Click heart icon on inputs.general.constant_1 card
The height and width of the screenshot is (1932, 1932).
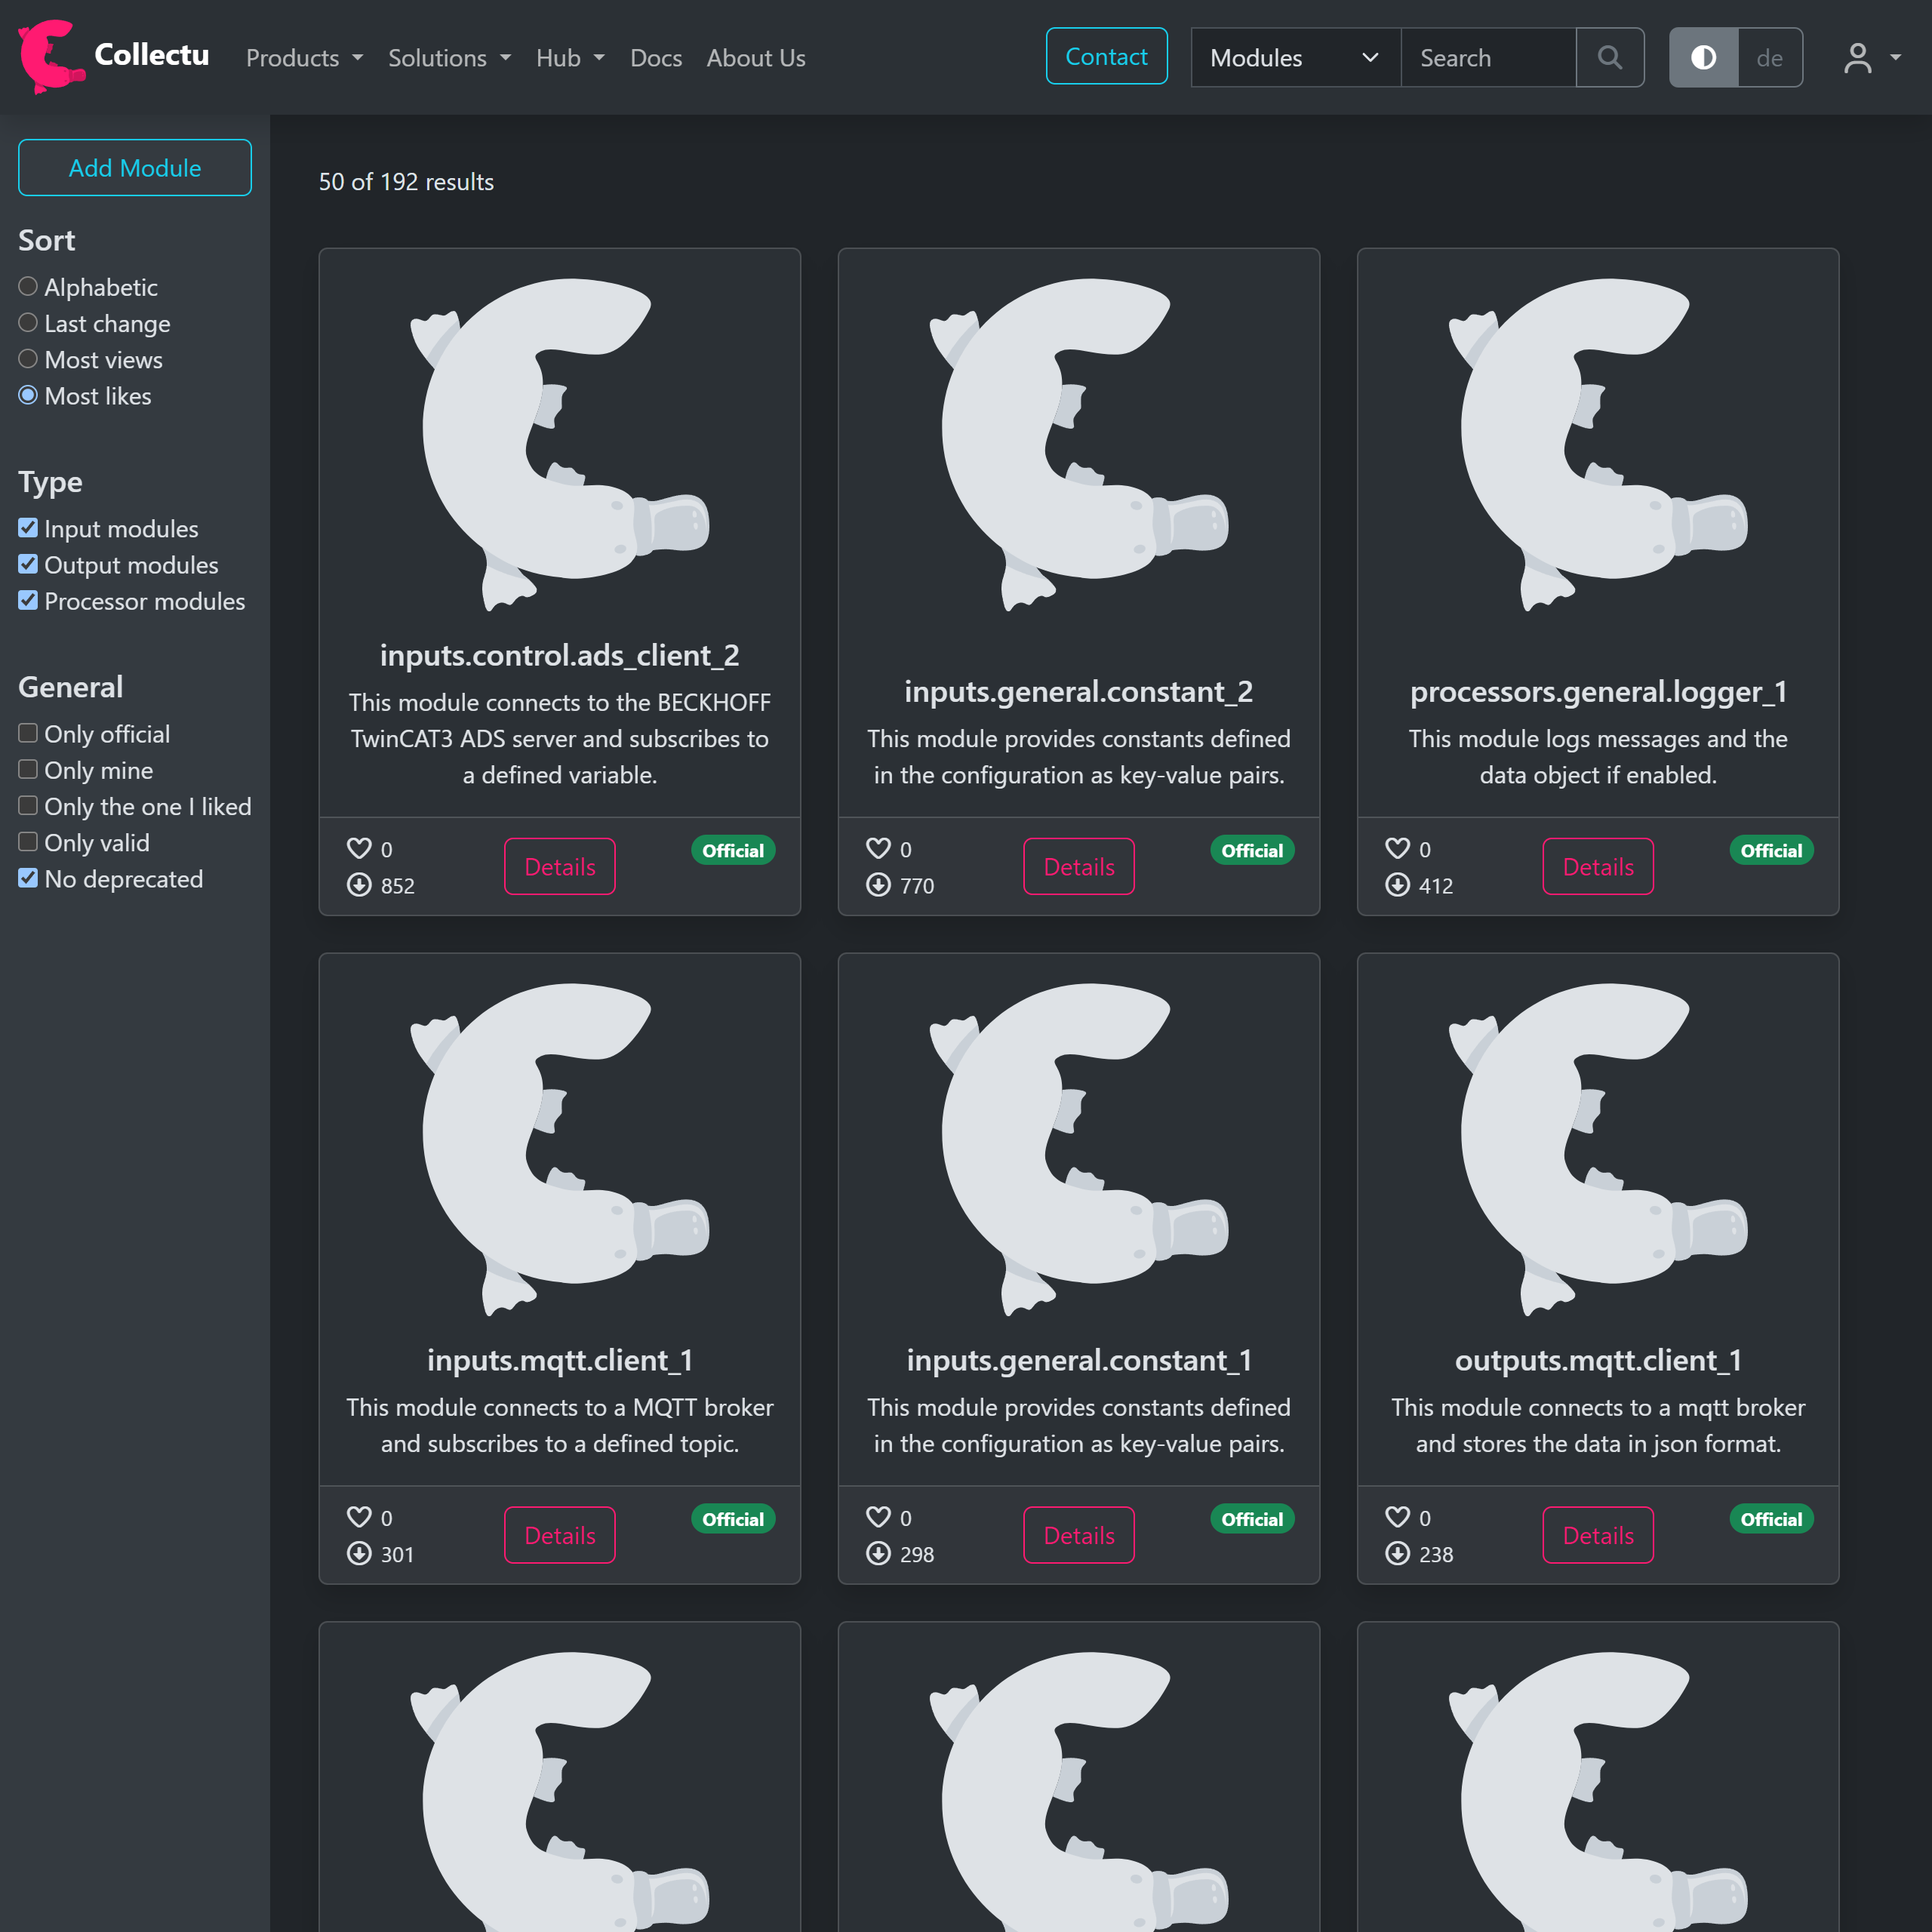pyautogui.click(x=878, y=1517)
